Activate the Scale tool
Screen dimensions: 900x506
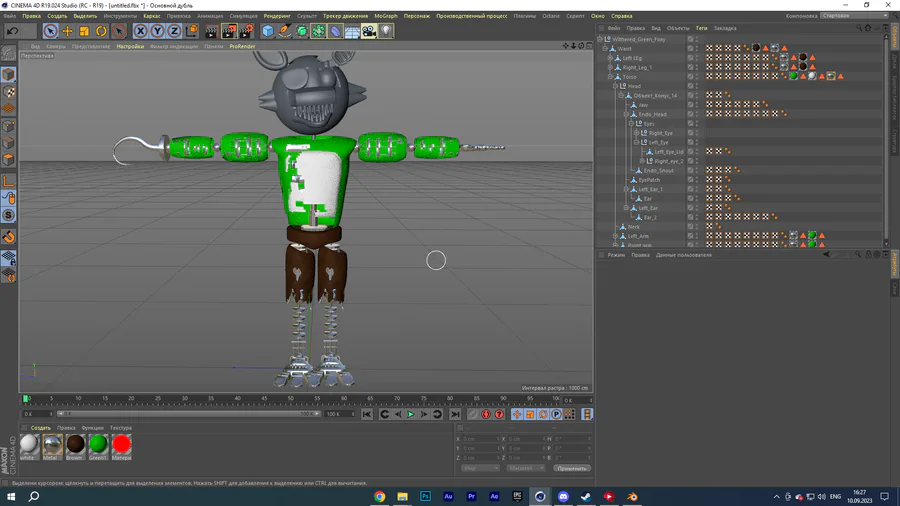(84, 31)
